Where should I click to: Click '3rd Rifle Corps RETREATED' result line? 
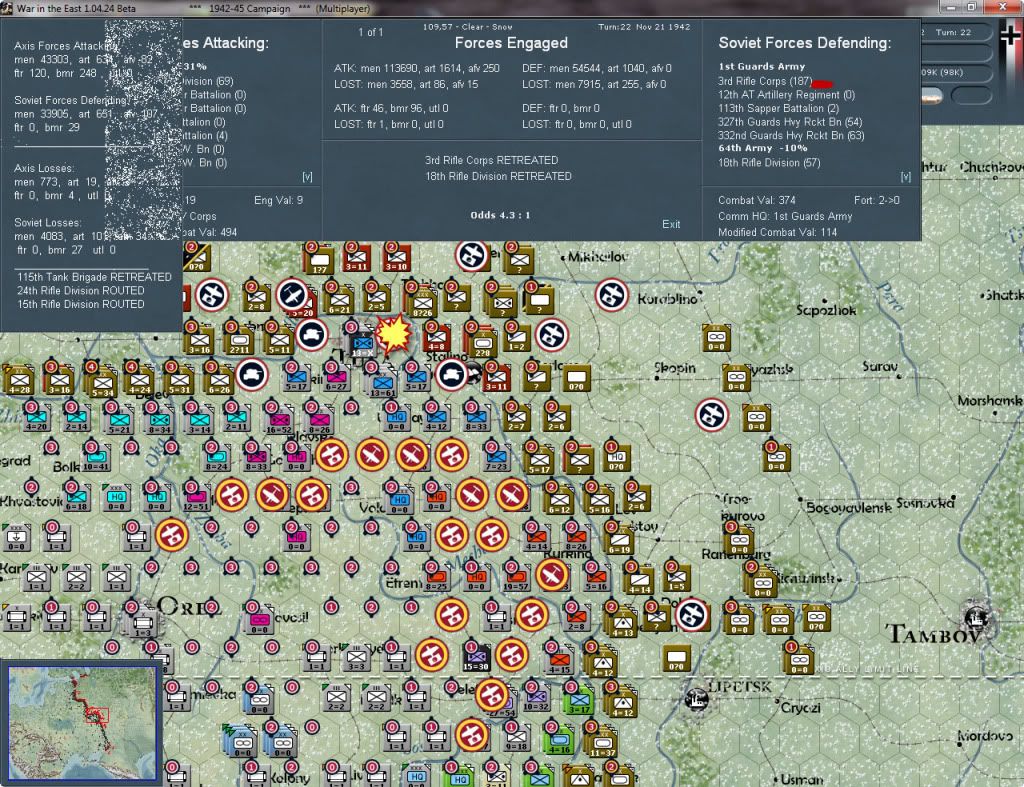491,160
